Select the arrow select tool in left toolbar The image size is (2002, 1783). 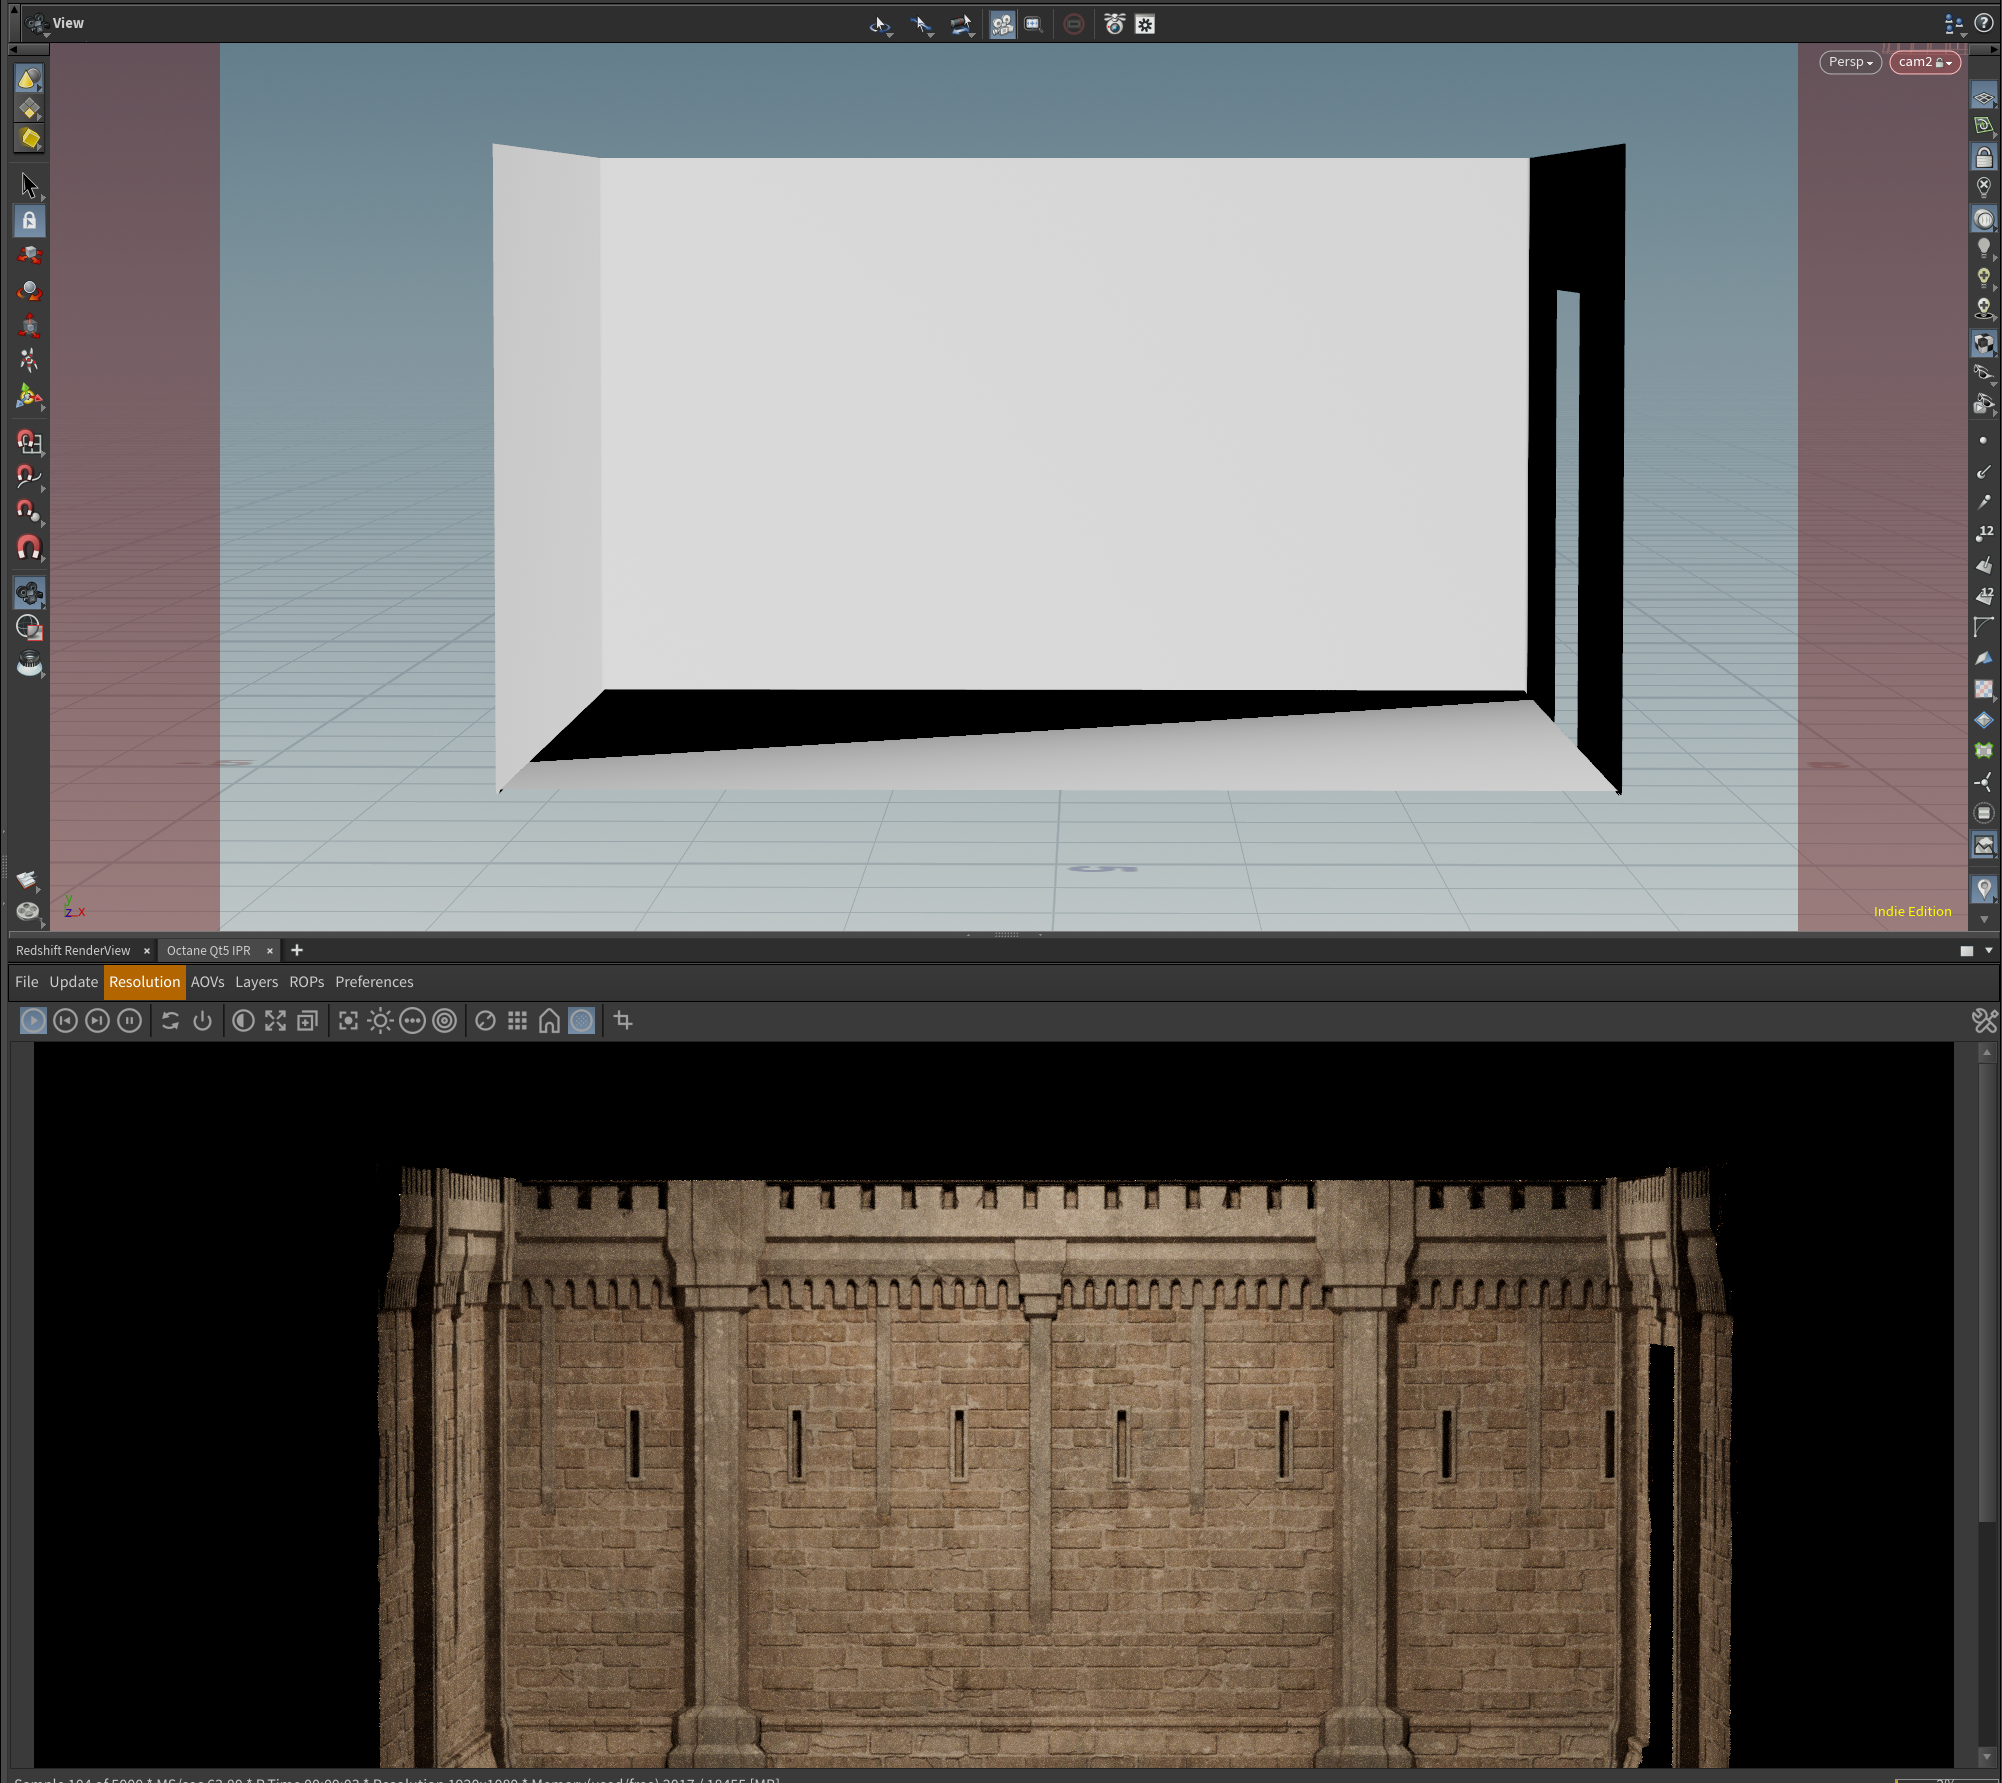(29, 186)
